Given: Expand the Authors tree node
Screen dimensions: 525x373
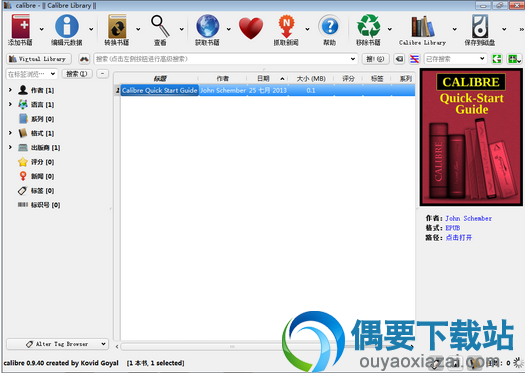Looking at the screenshot, I should click(10, 90).
